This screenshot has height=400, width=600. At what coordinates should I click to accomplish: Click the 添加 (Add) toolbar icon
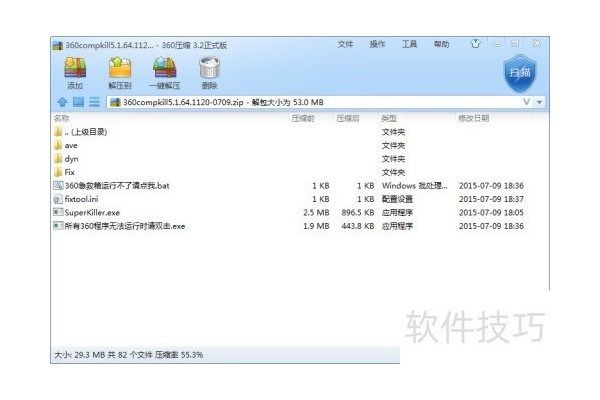pos(75,68)
